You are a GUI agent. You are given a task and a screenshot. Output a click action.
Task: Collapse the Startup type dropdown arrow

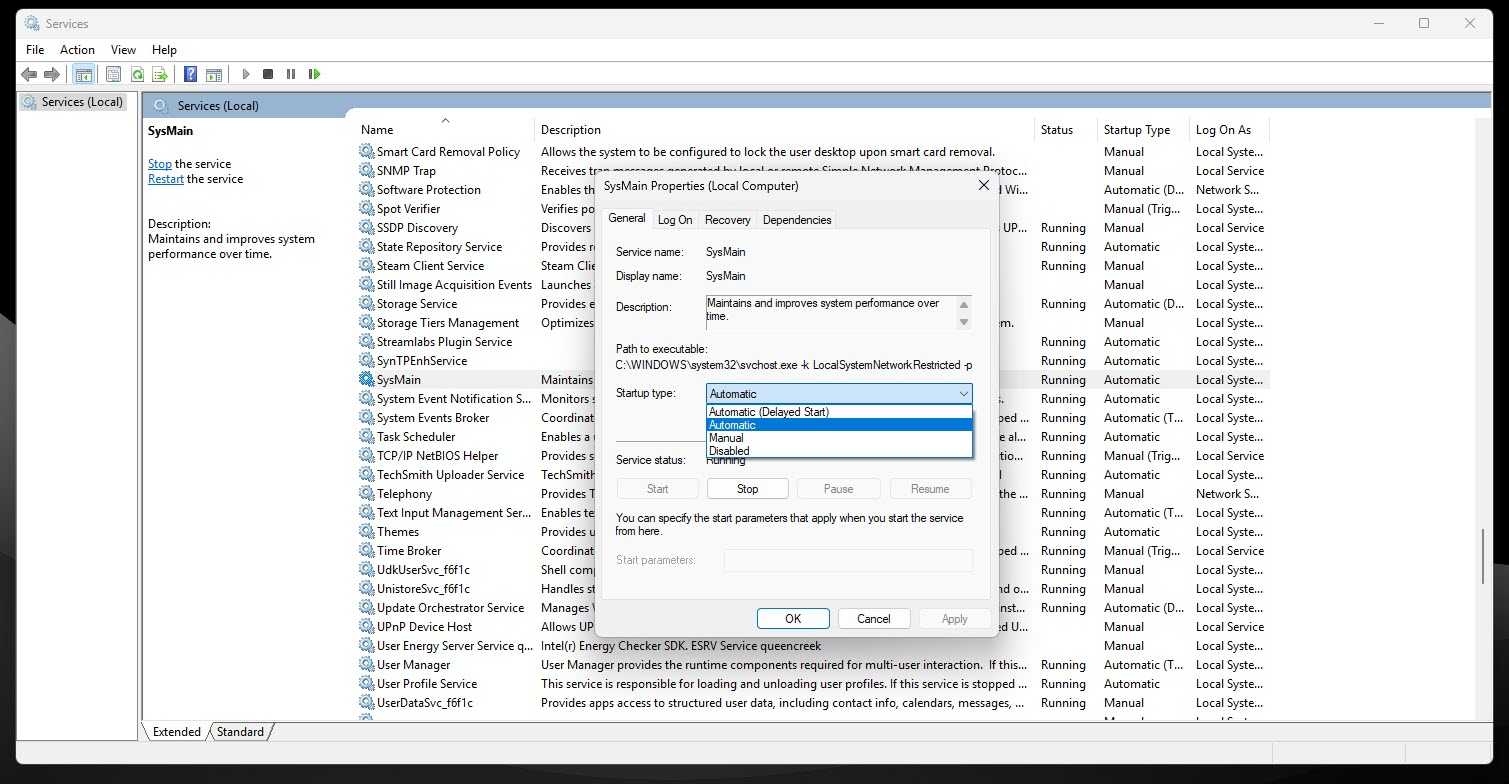tap(963, 393)
